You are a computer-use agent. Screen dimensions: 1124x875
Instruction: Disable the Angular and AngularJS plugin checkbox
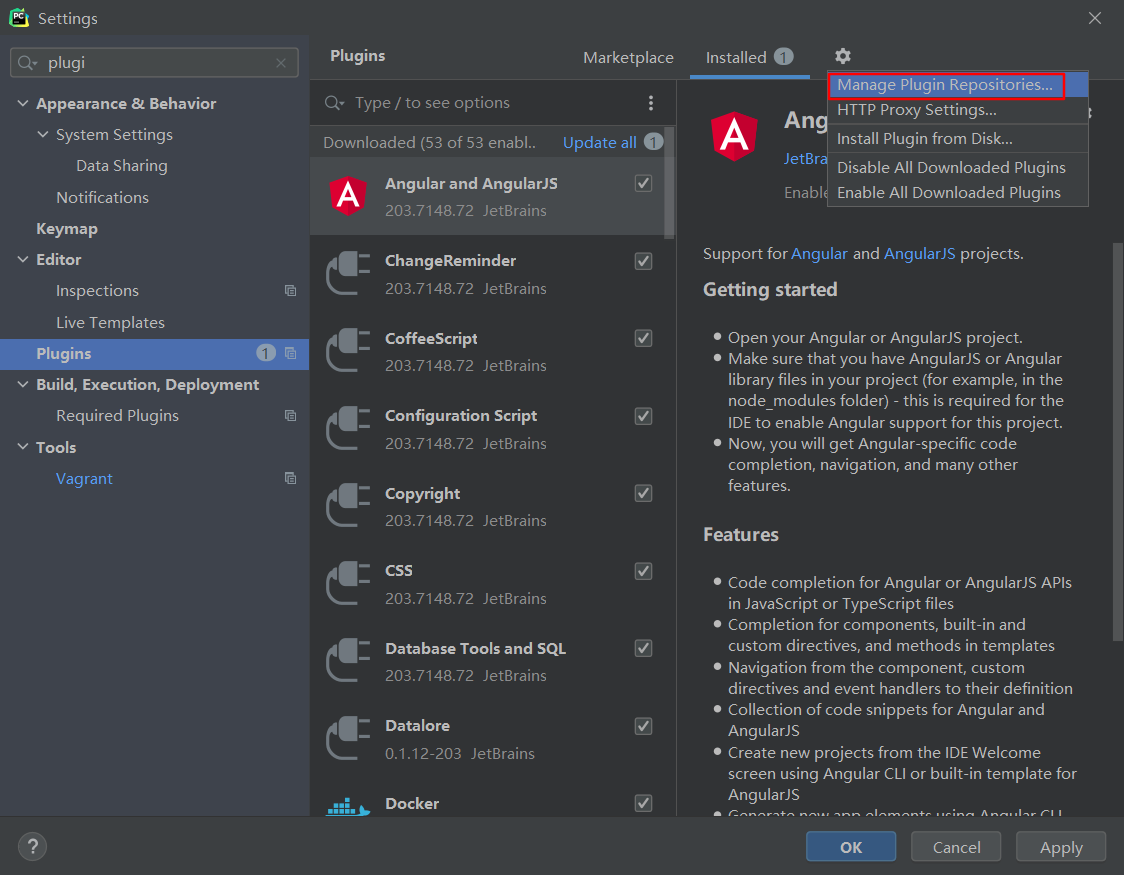click(643, 183)
